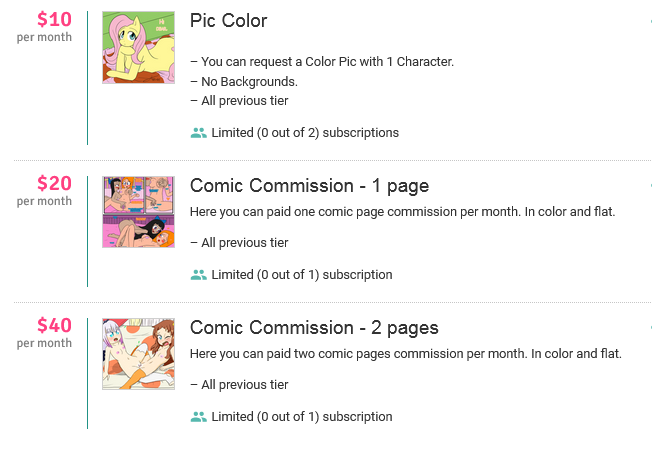Select the Comic Commission - 2 pages title
Viewport: 652px width, 455px height.
[x=314, y=328]
